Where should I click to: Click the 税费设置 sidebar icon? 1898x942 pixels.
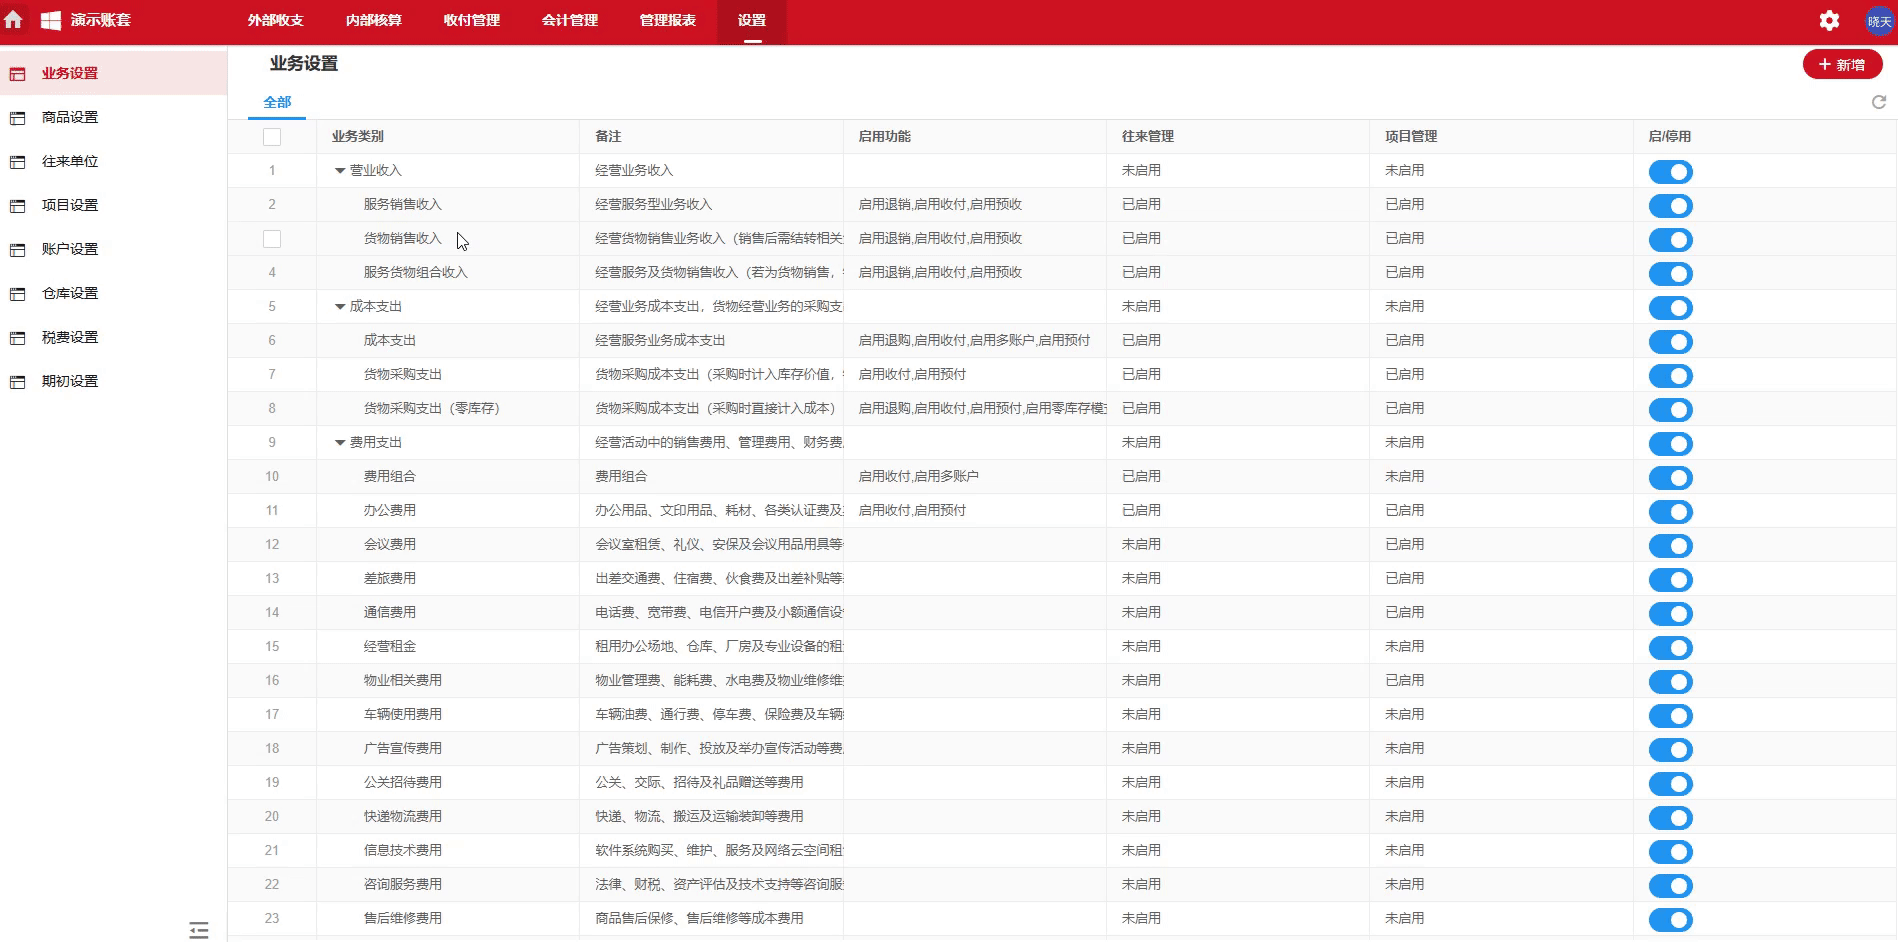click(17, 338)
